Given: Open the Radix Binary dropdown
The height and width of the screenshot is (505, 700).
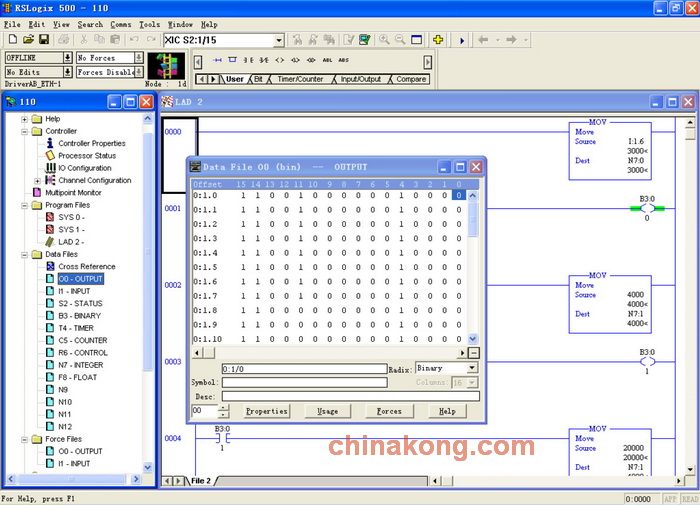Looking at the screenshot, I should [472, 368].
